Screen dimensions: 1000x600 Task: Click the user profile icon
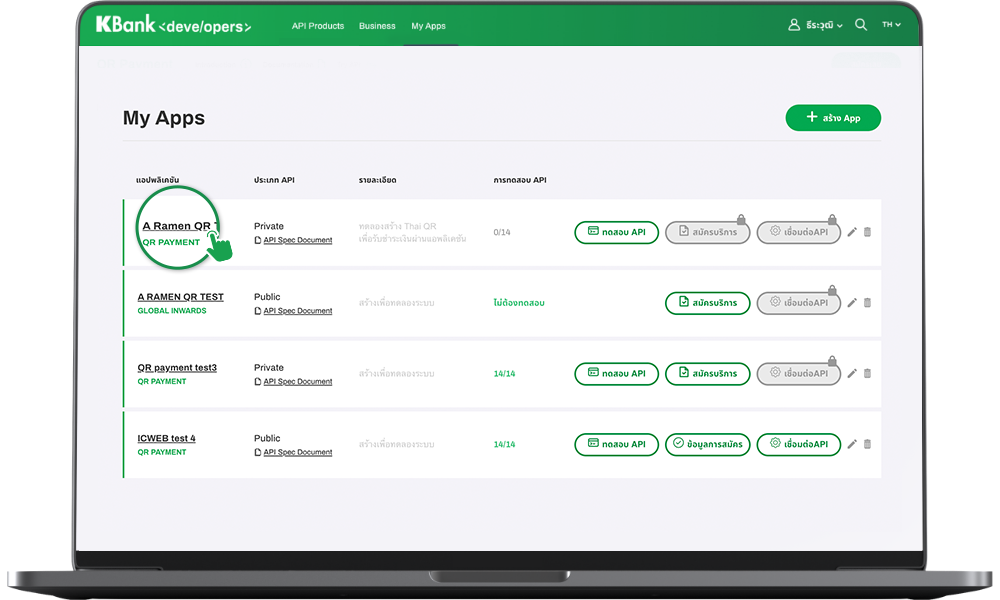click(794, 25)
